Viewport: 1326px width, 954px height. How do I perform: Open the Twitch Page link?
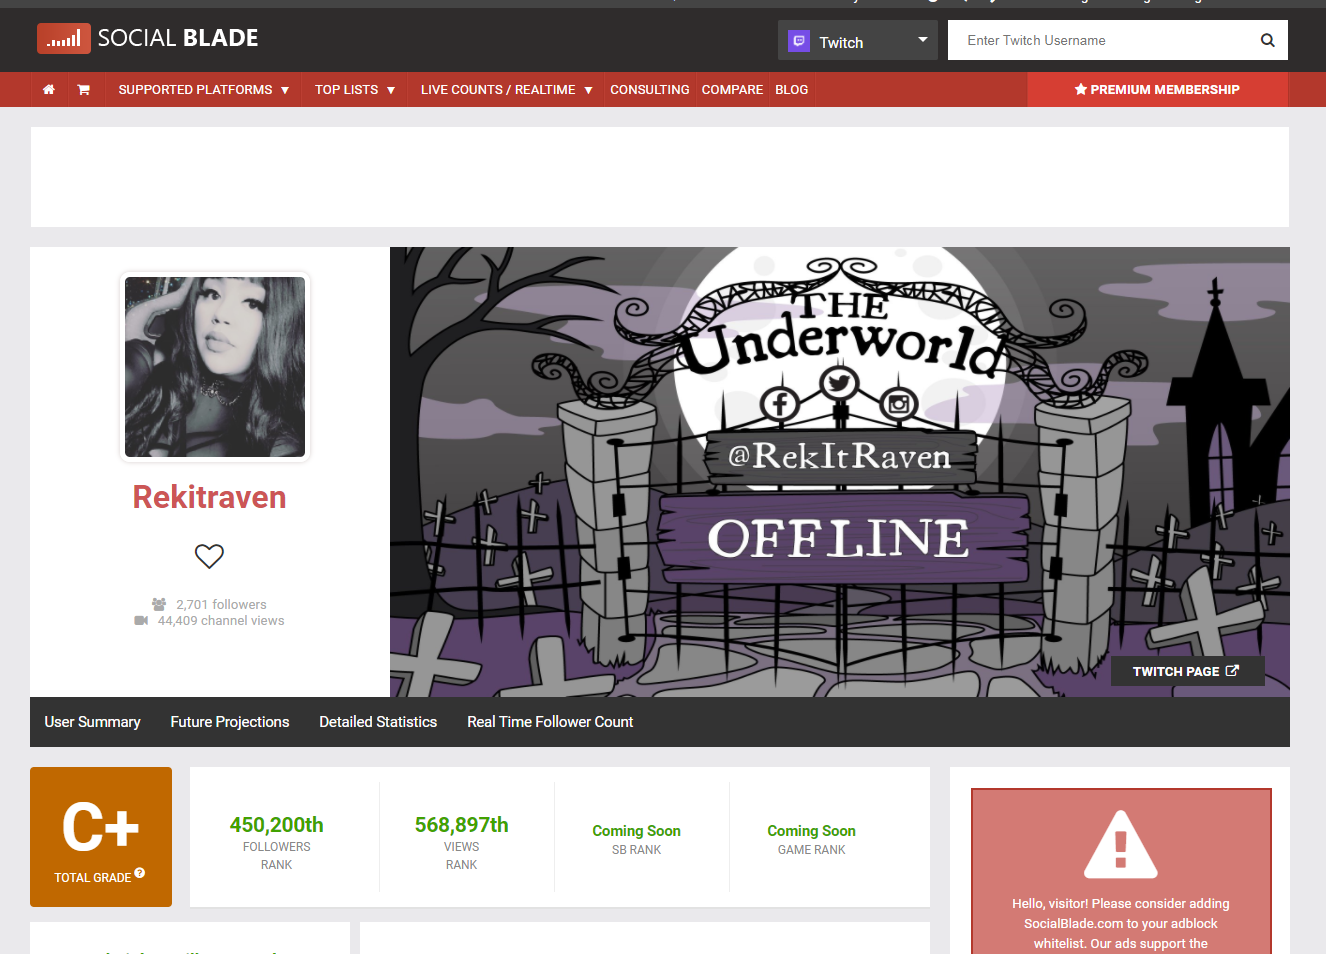[1187, 671]
